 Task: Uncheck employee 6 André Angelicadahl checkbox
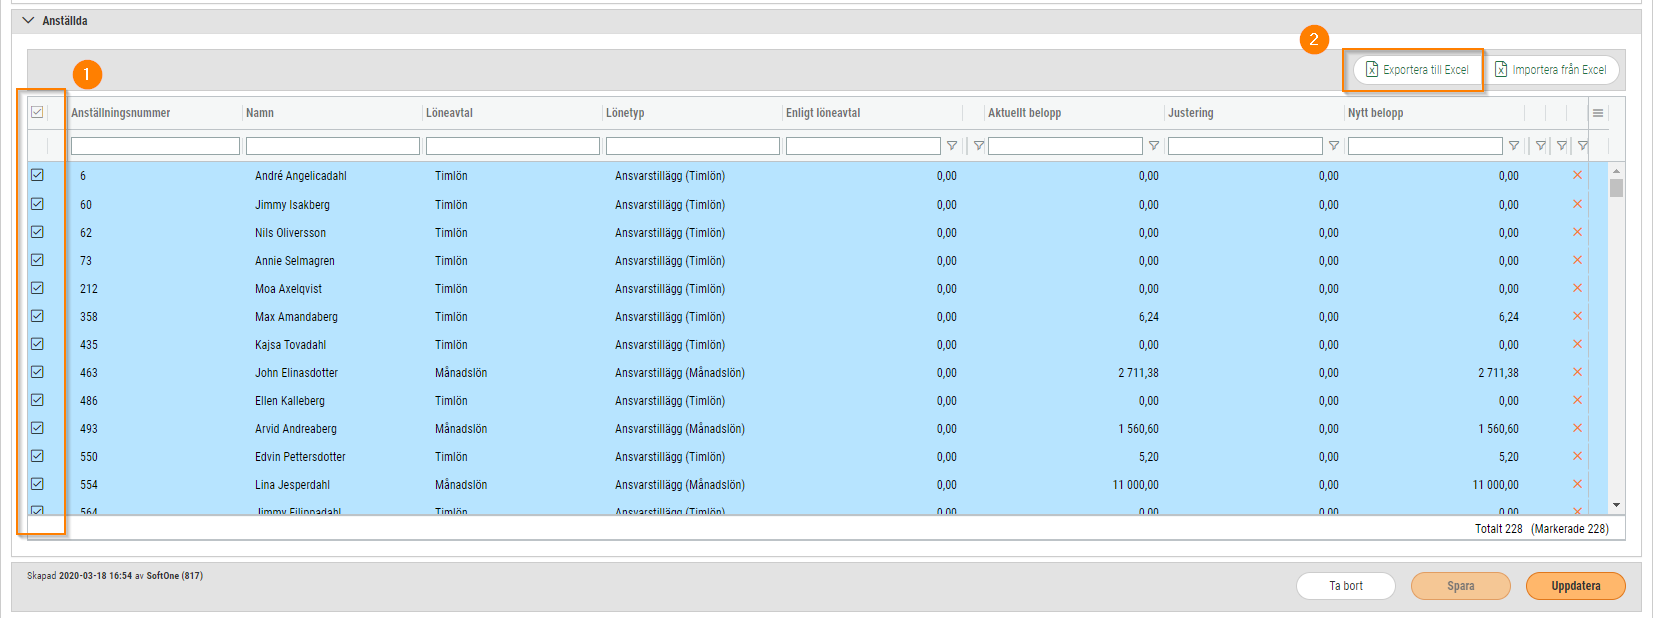[37, 175]
